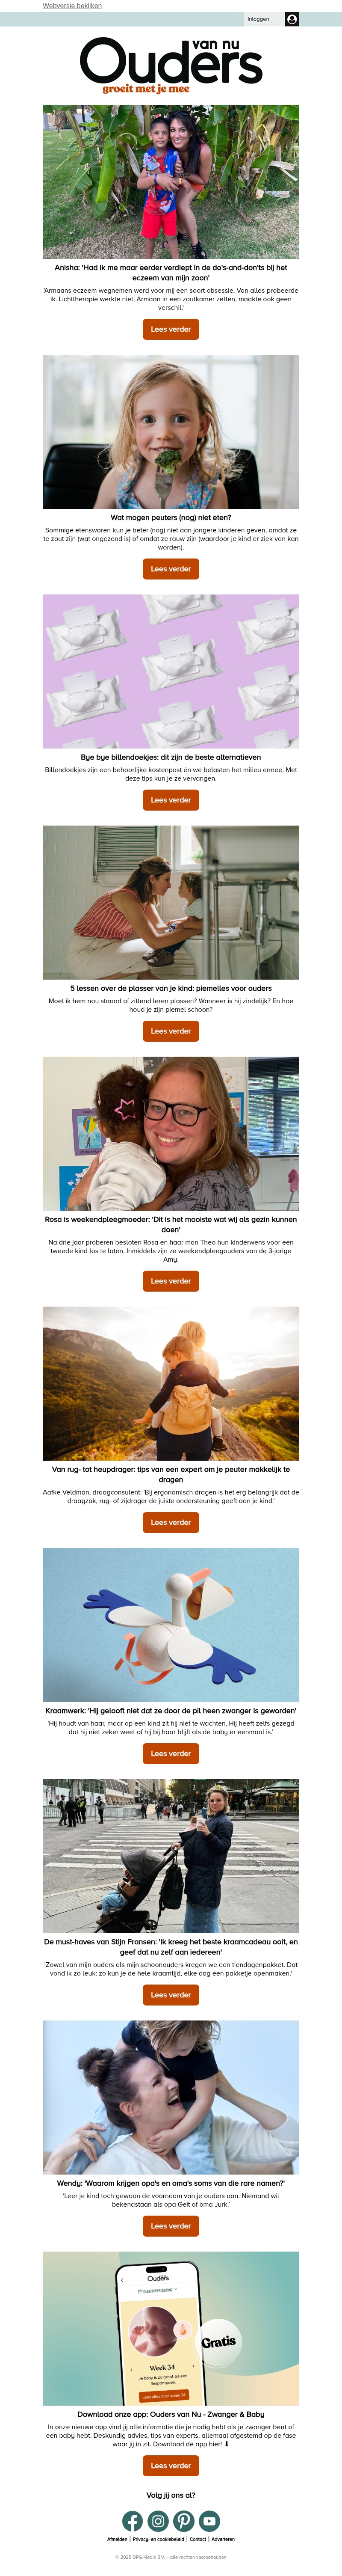The height and width of the screenshot is (2576, 342).
Task: Click Lees verder under billendoekjes article
Action: point(171,800)
